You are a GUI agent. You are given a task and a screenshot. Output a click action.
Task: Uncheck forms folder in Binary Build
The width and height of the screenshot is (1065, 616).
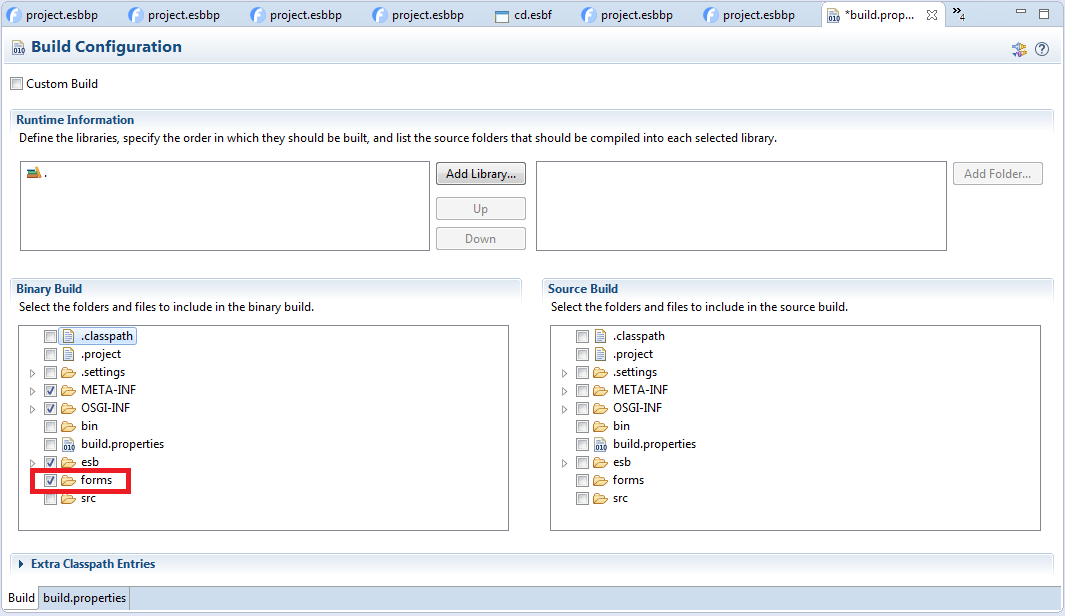click(50, 480)
